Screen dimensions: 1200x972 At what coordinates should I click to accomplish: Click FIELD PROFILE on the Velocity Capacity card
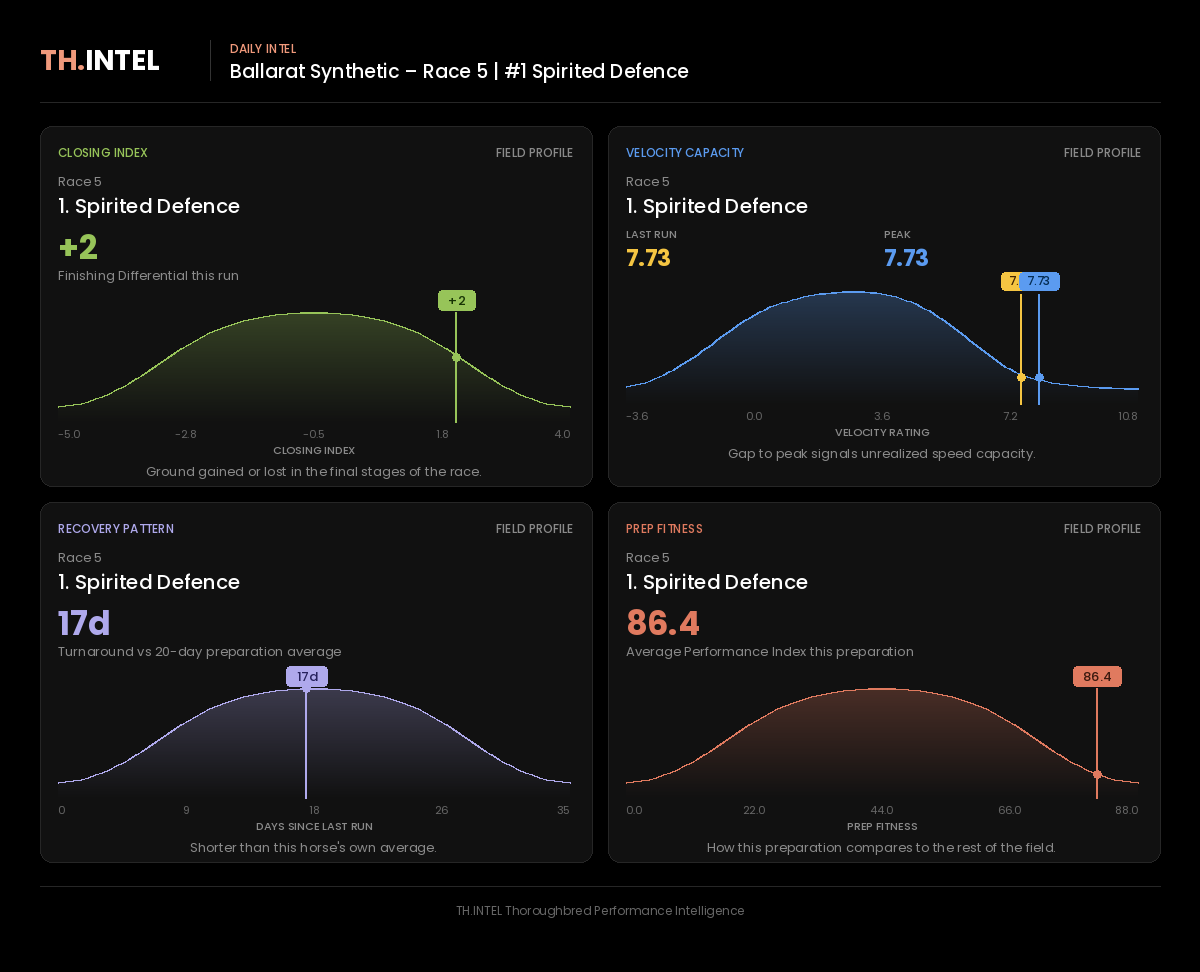pyautogui.click(x=1102, y=153)
